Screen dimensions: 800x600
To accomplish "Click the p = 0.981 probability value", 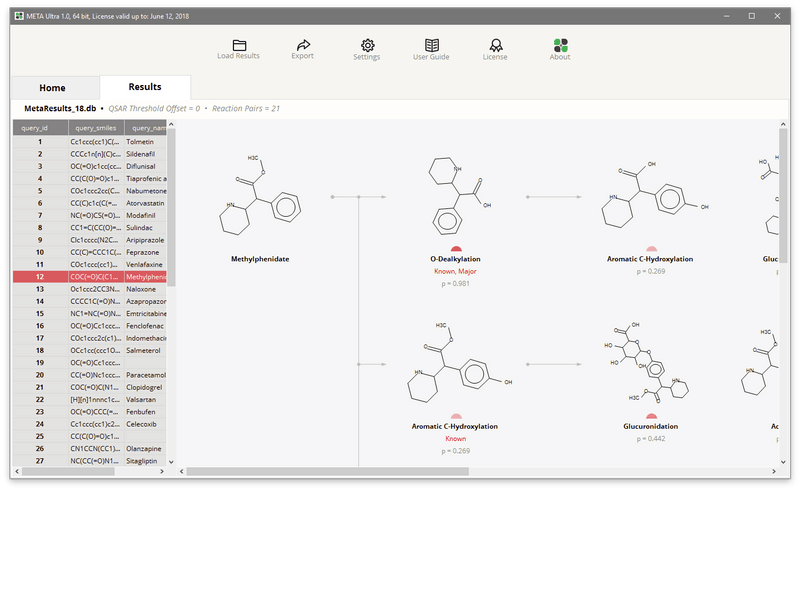I will click(x=456, y=284).
